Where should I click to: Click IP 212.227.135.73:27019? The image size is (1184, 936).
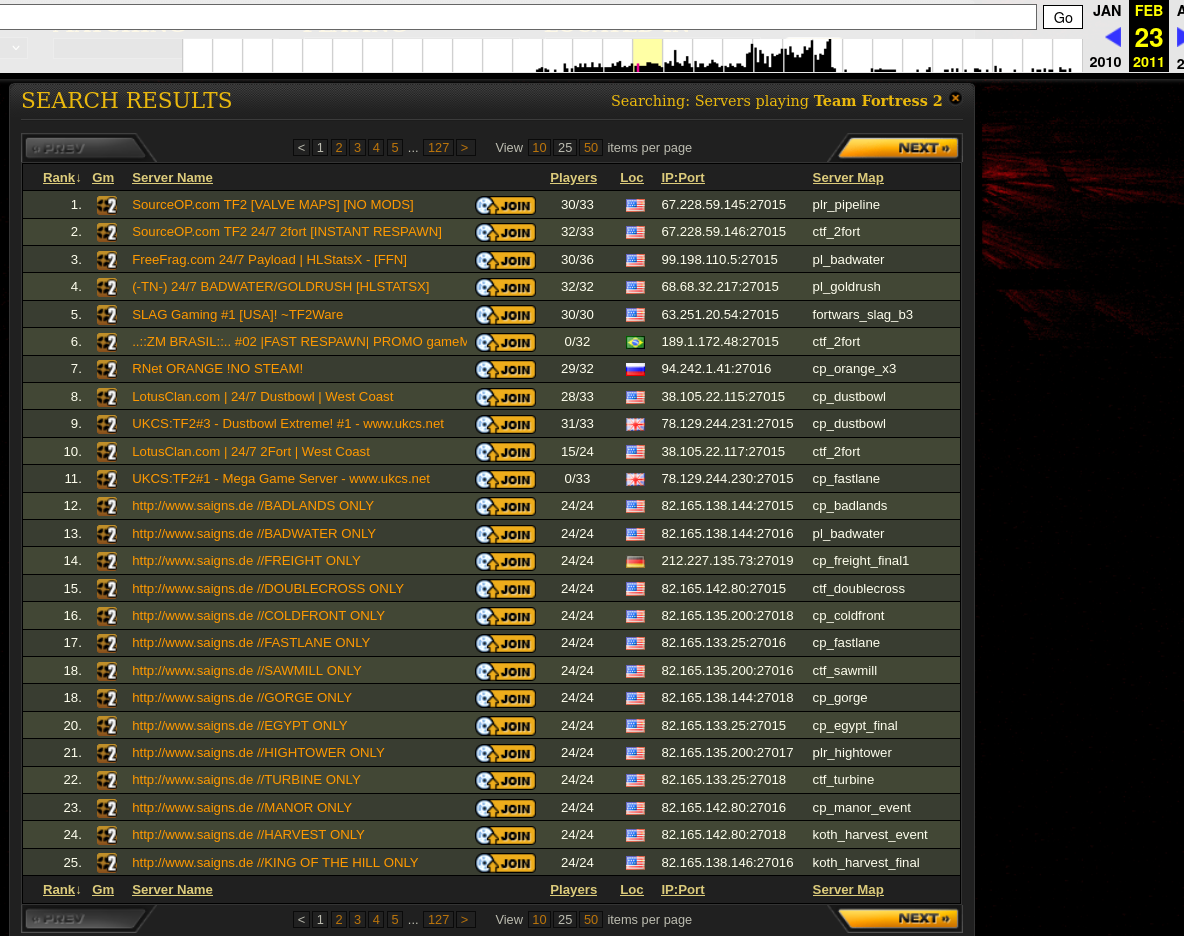click(727, 561)
